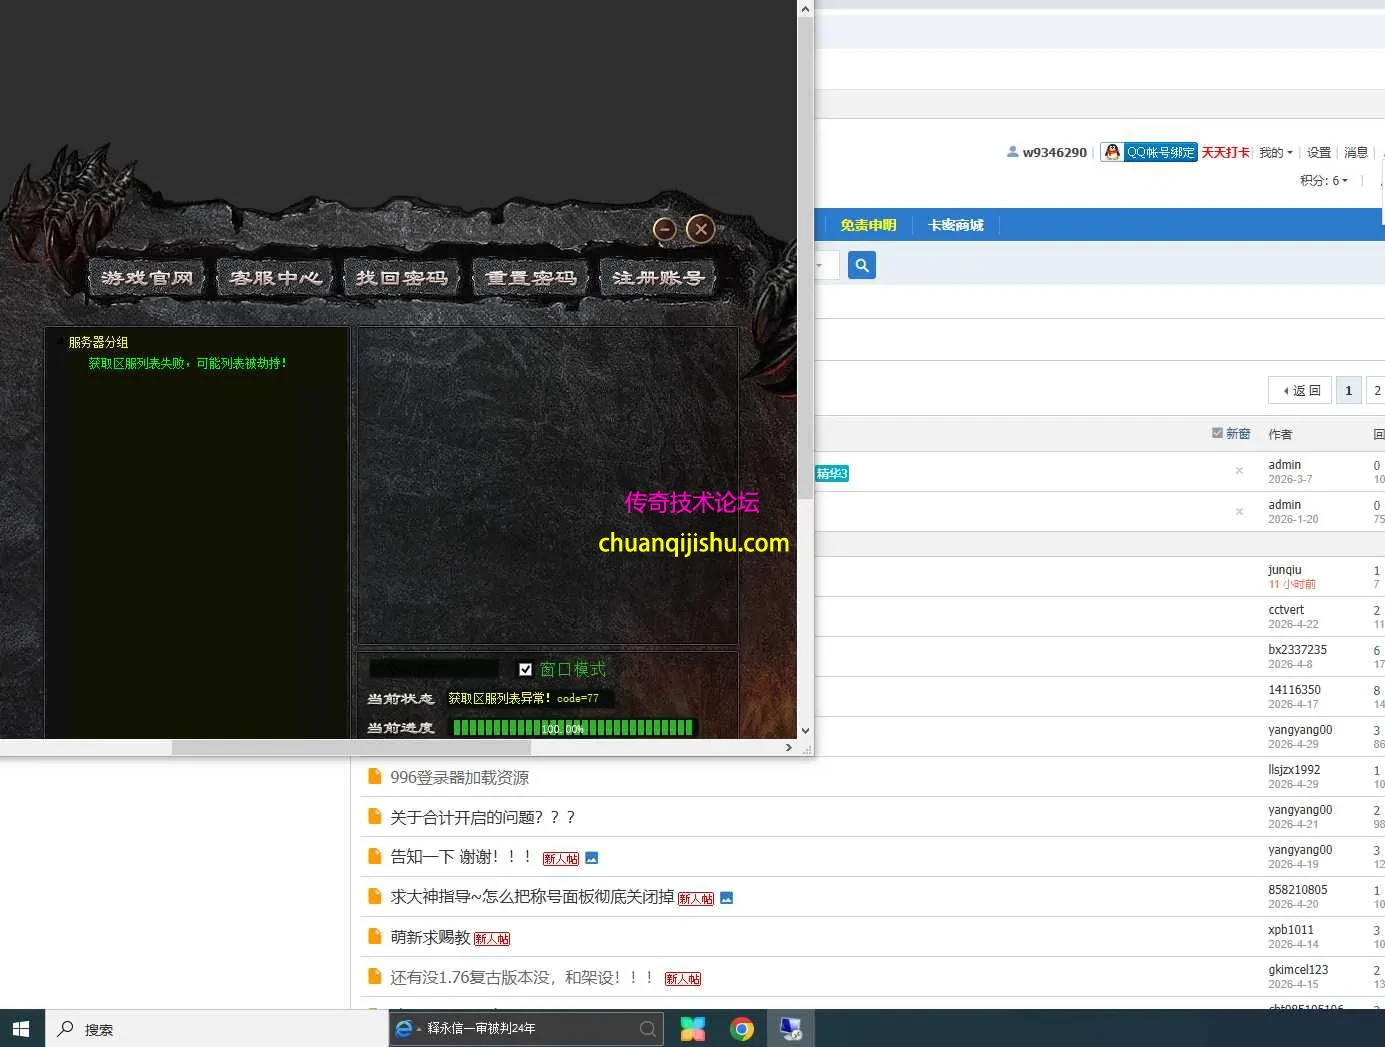Open the w9346290 profile link
The image size is (1385, 1047).
[1054, 152]
